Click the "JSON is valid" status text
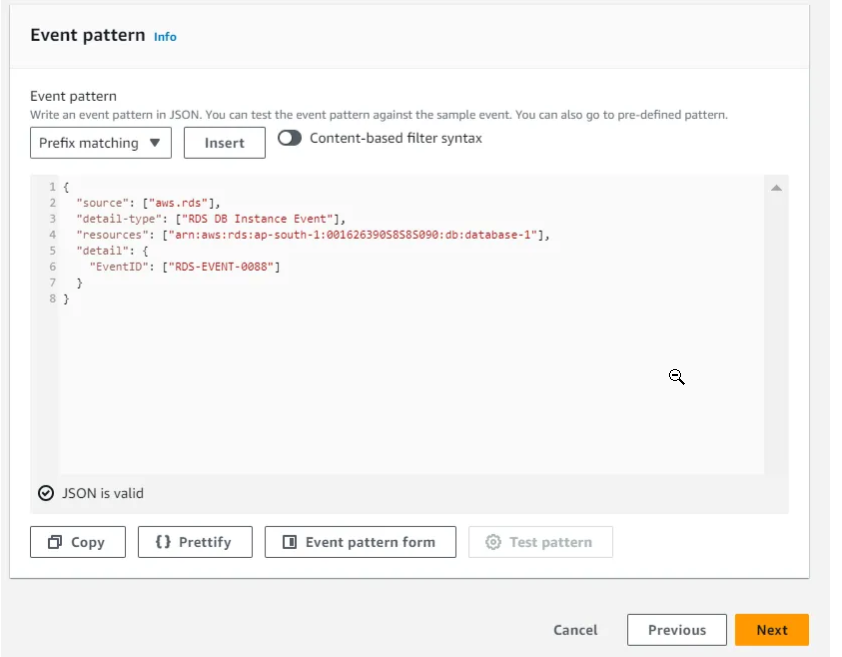 click(x=103, y=493)
